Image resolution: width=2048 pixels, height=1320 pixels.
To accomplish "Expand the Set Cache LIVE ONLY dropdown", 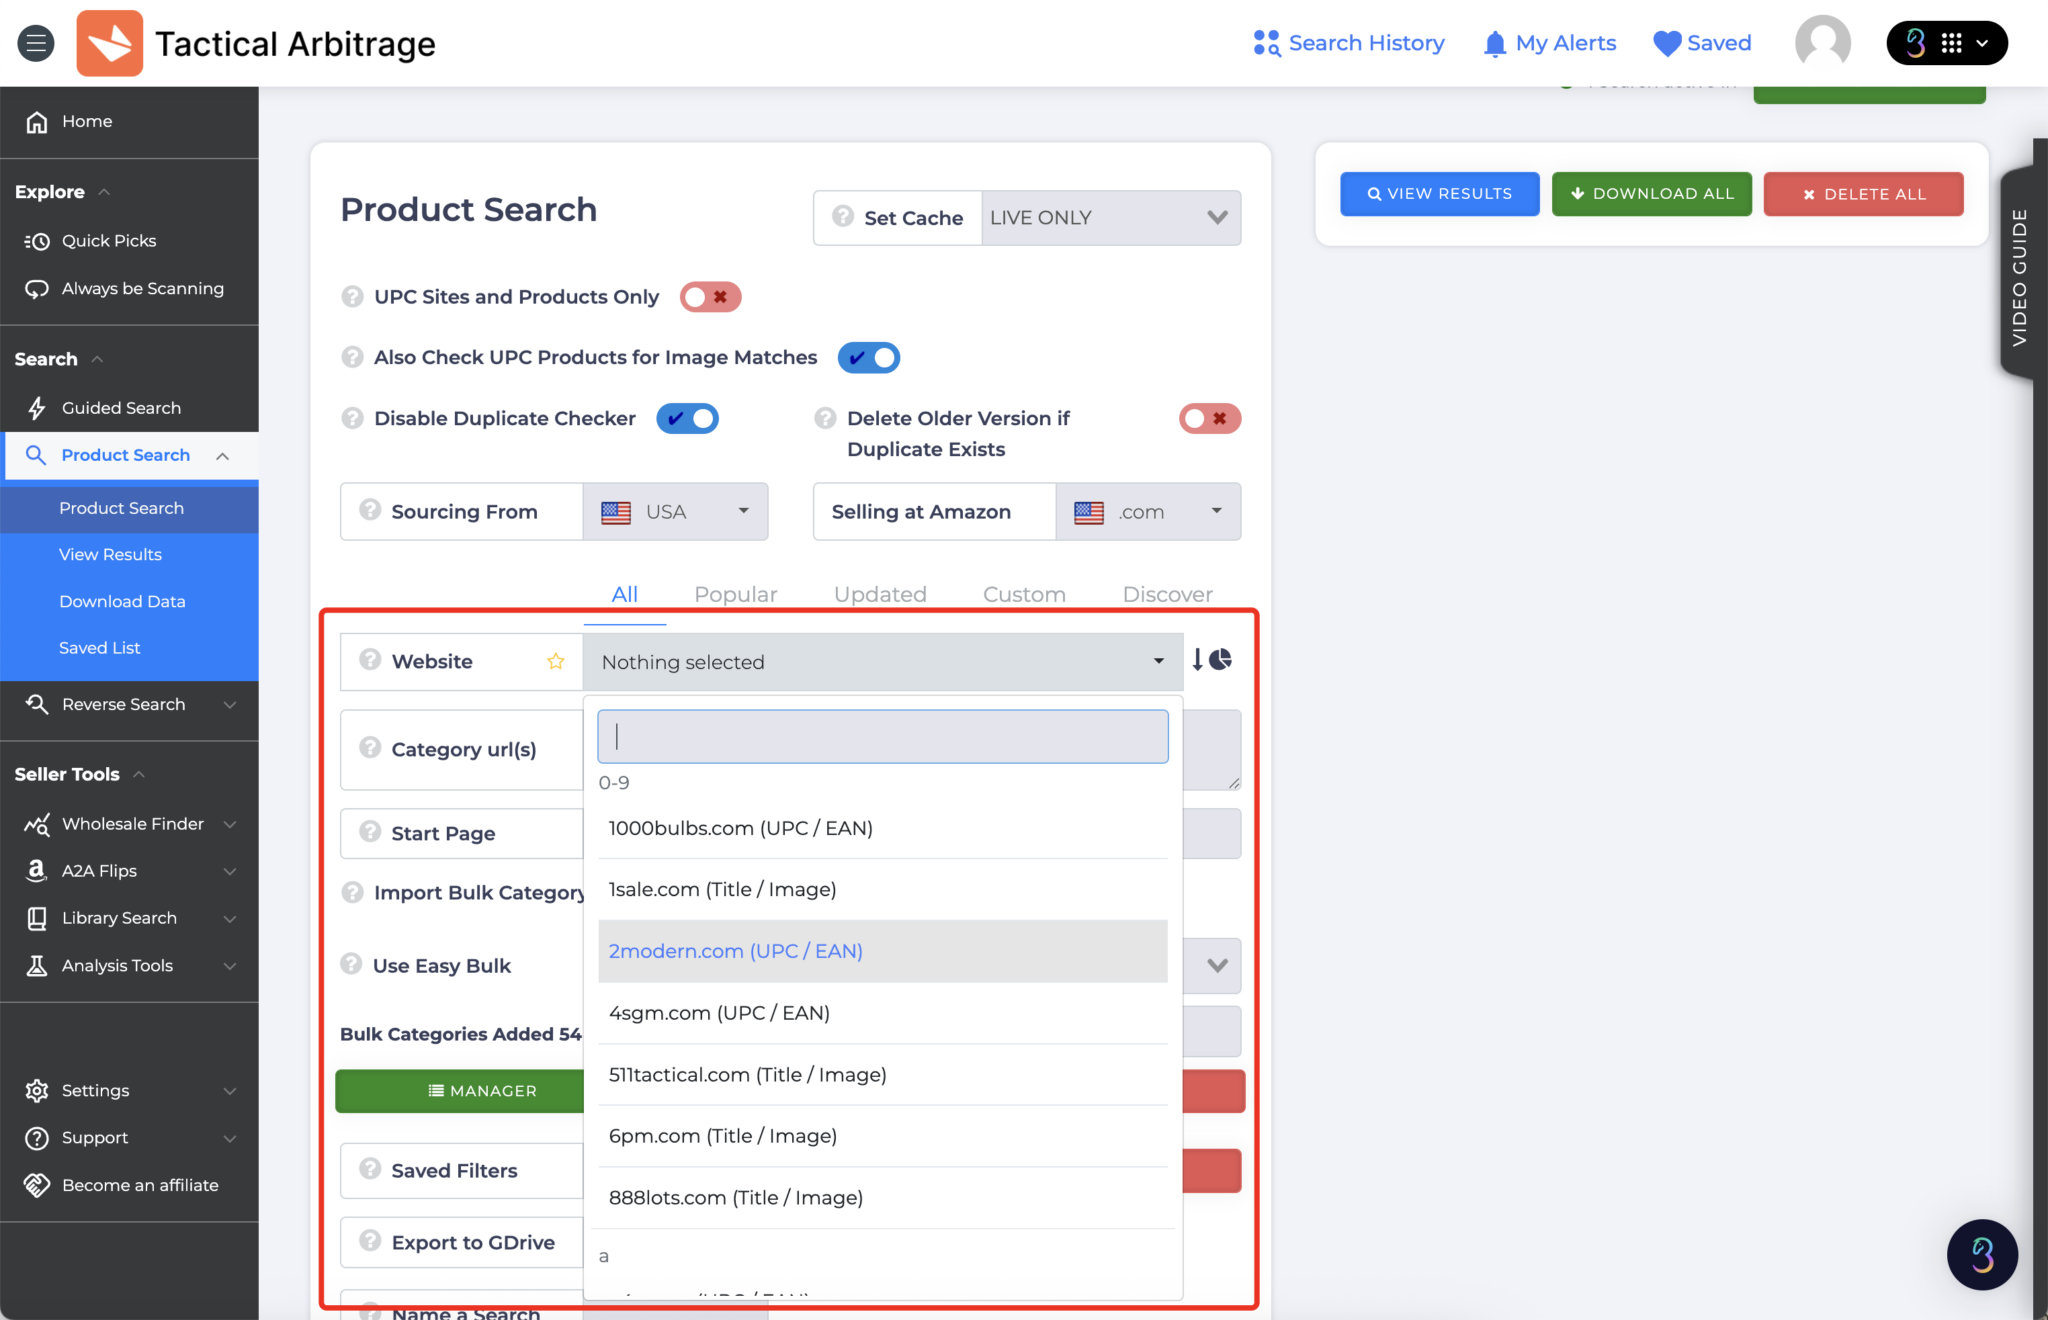I will (x=1110, y=217).
